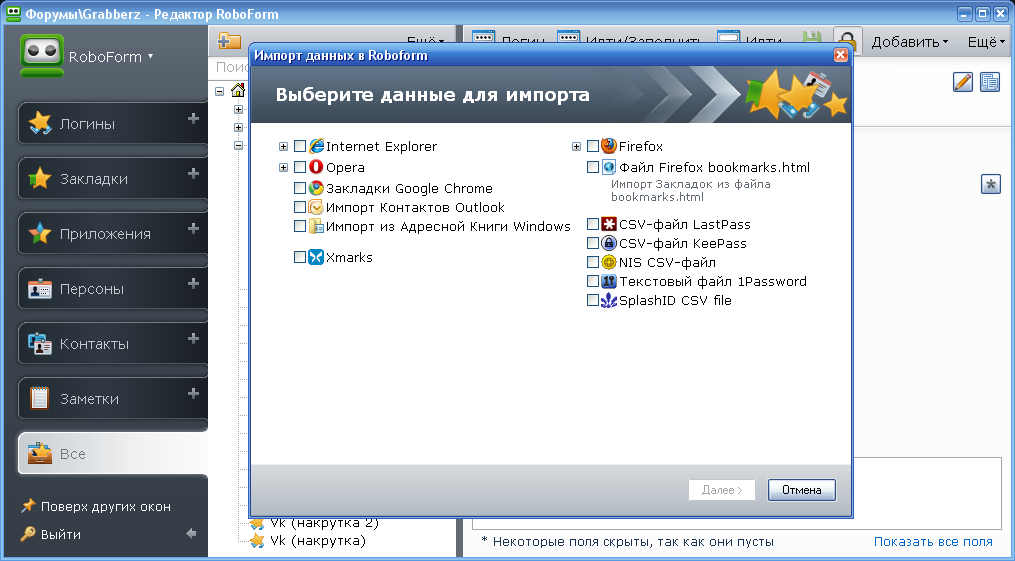This screenshot has width=1015, height=561.
Task: Enable Закладки Google Chrome checkbox
Action: [300, 188]
